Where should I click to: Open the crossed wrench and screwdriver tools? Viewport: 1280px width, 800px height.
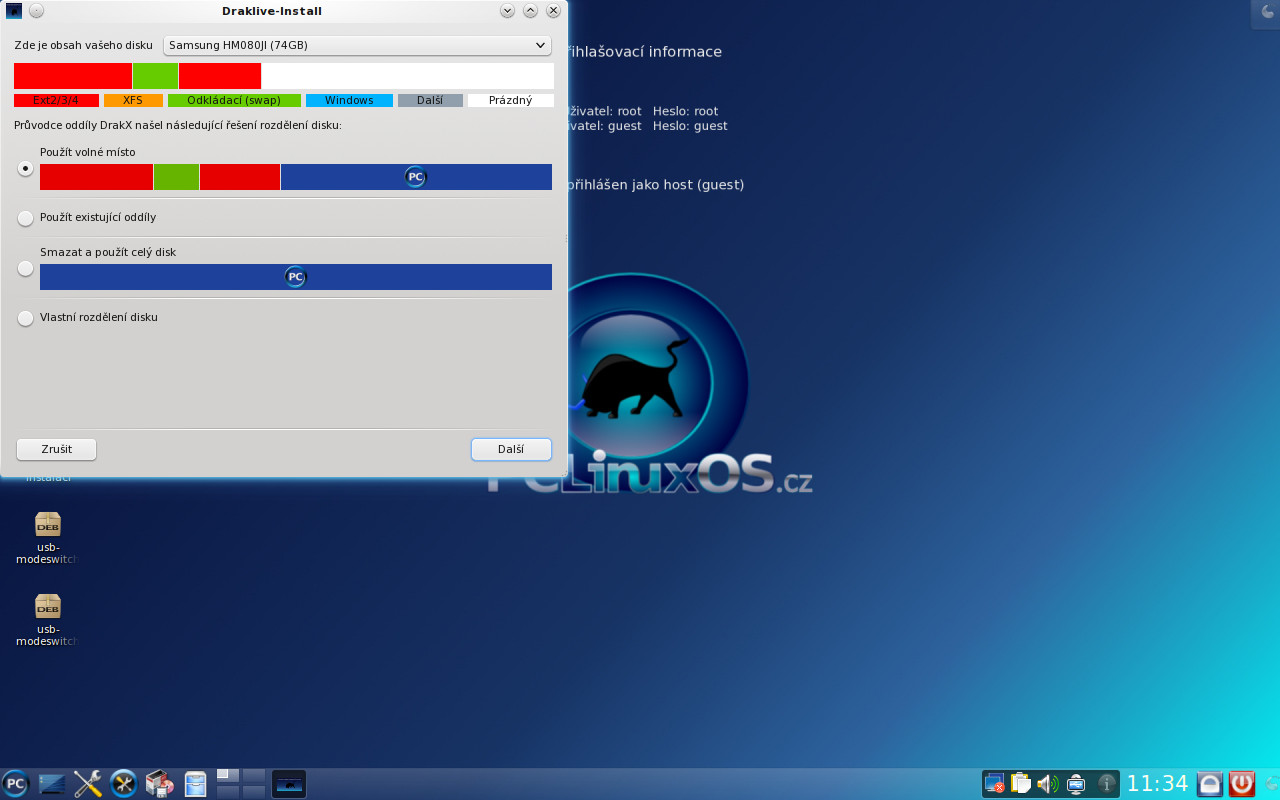point(88,784)
